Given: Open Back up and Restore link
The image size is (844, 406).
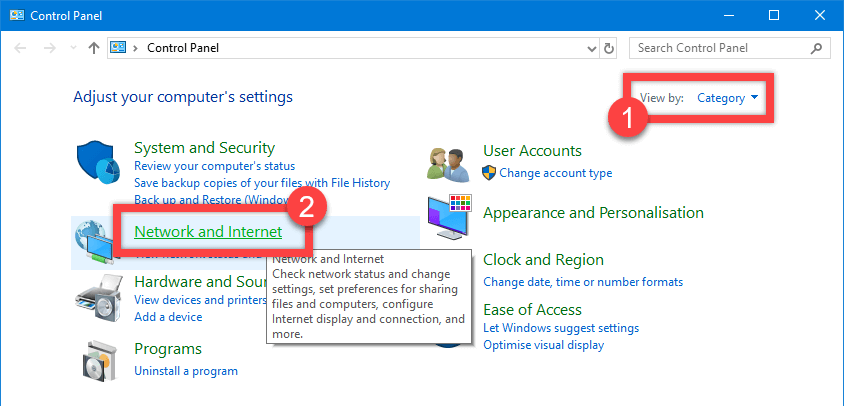Looking at the screenshot, I should click(213, 200).
